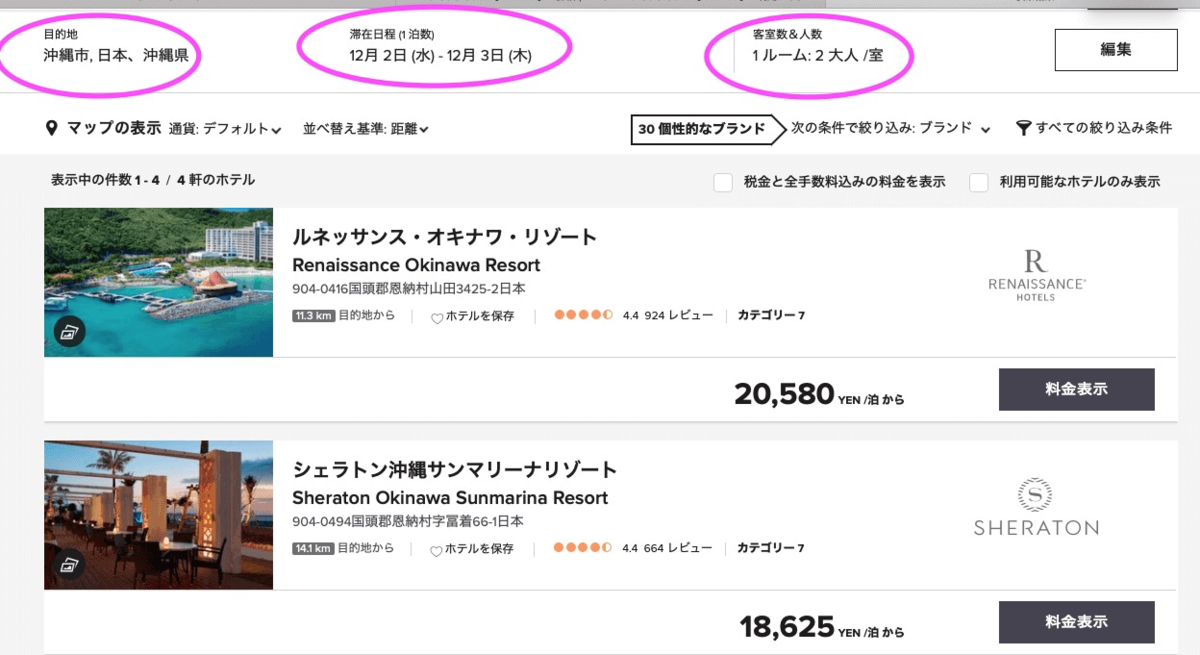Click the heart icon to save the Sheraton hotel
Image resolution: width=1200 pixels, height=655 pixels.
pyautogui.click(x=437, y=550)
